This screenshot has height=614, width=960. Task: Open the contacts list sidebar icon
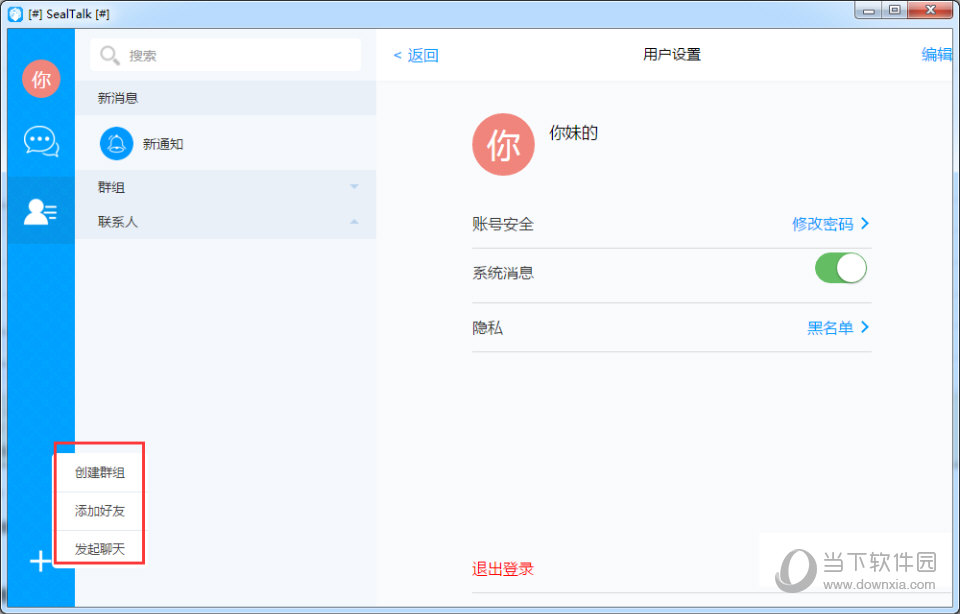(40, 212)
